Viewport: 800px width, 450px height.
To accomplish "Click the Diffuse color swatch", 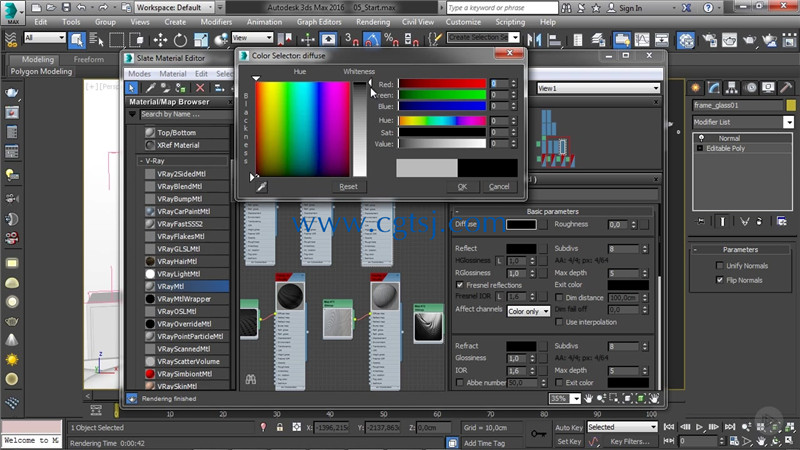I will (521, 224).
